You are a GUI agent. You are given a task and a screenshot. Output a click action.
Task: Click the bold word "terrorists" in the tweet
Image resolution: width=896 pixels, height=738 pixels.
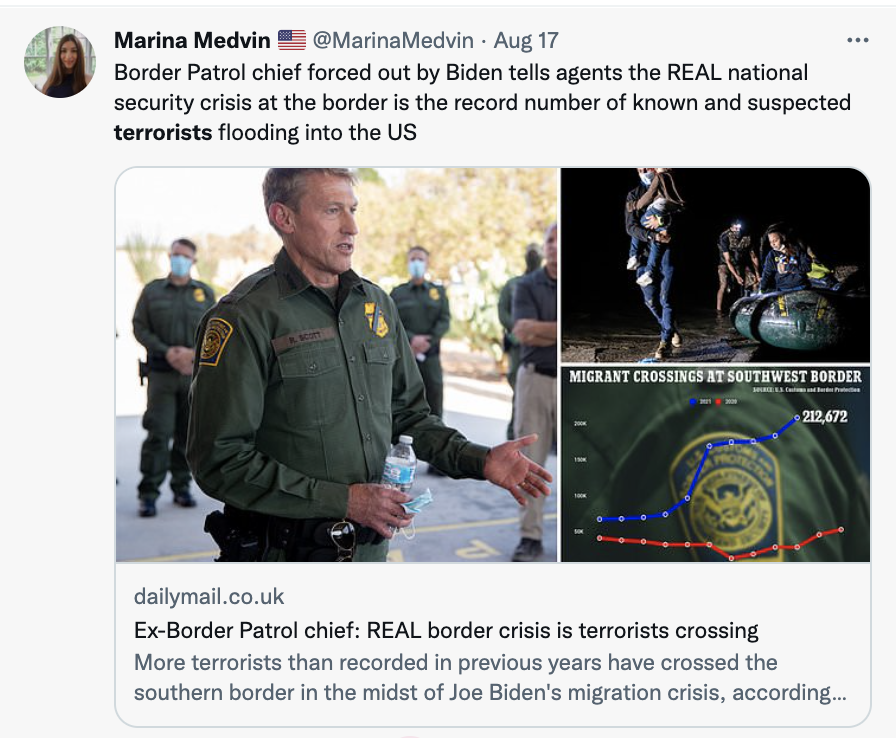163,132
